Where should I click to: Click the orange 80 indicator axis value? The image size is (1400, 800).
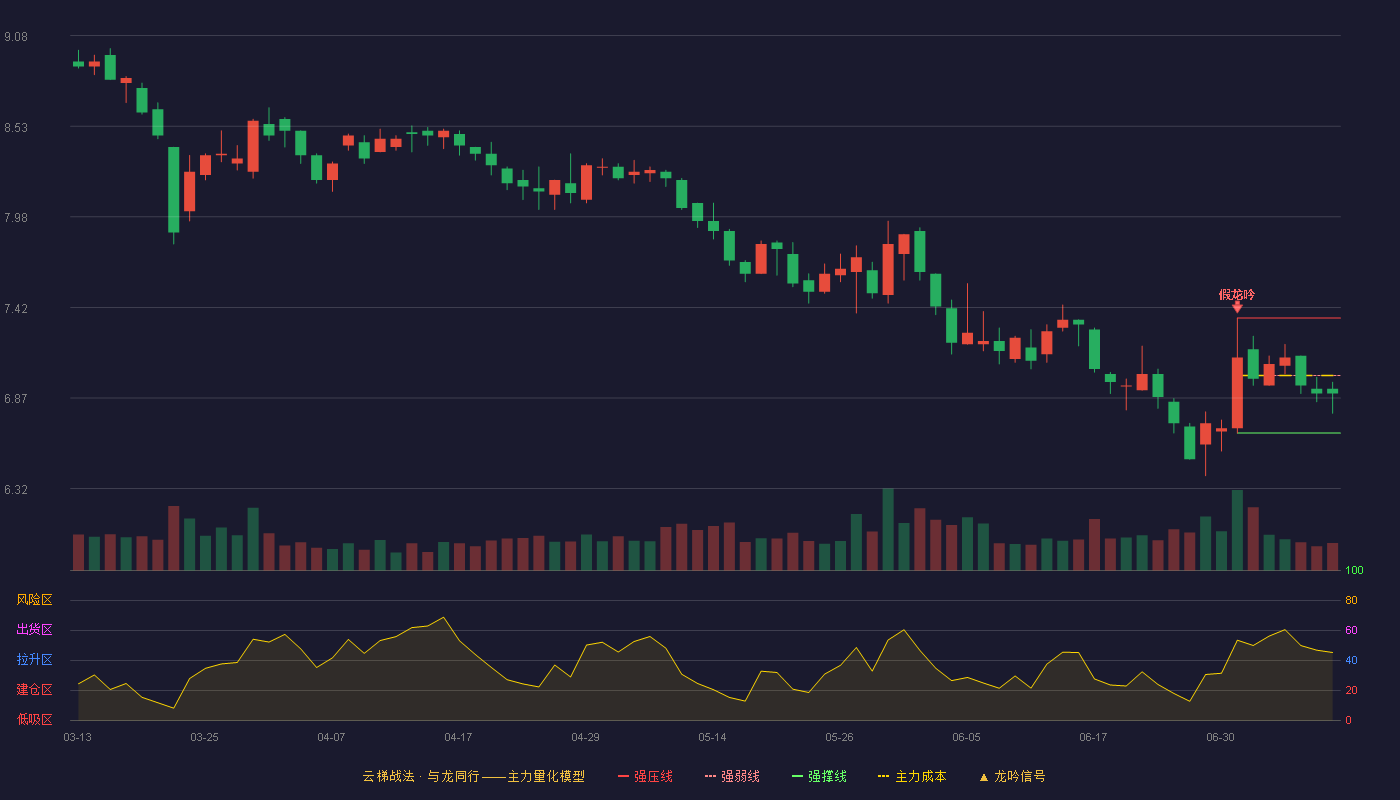(x=1351, y=600)
